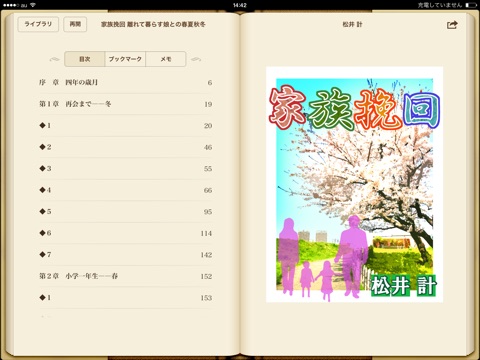Tap the battery indicator in status bar
Image resolution: width=480 pixels, height=360 pixels.
[471, 5]
